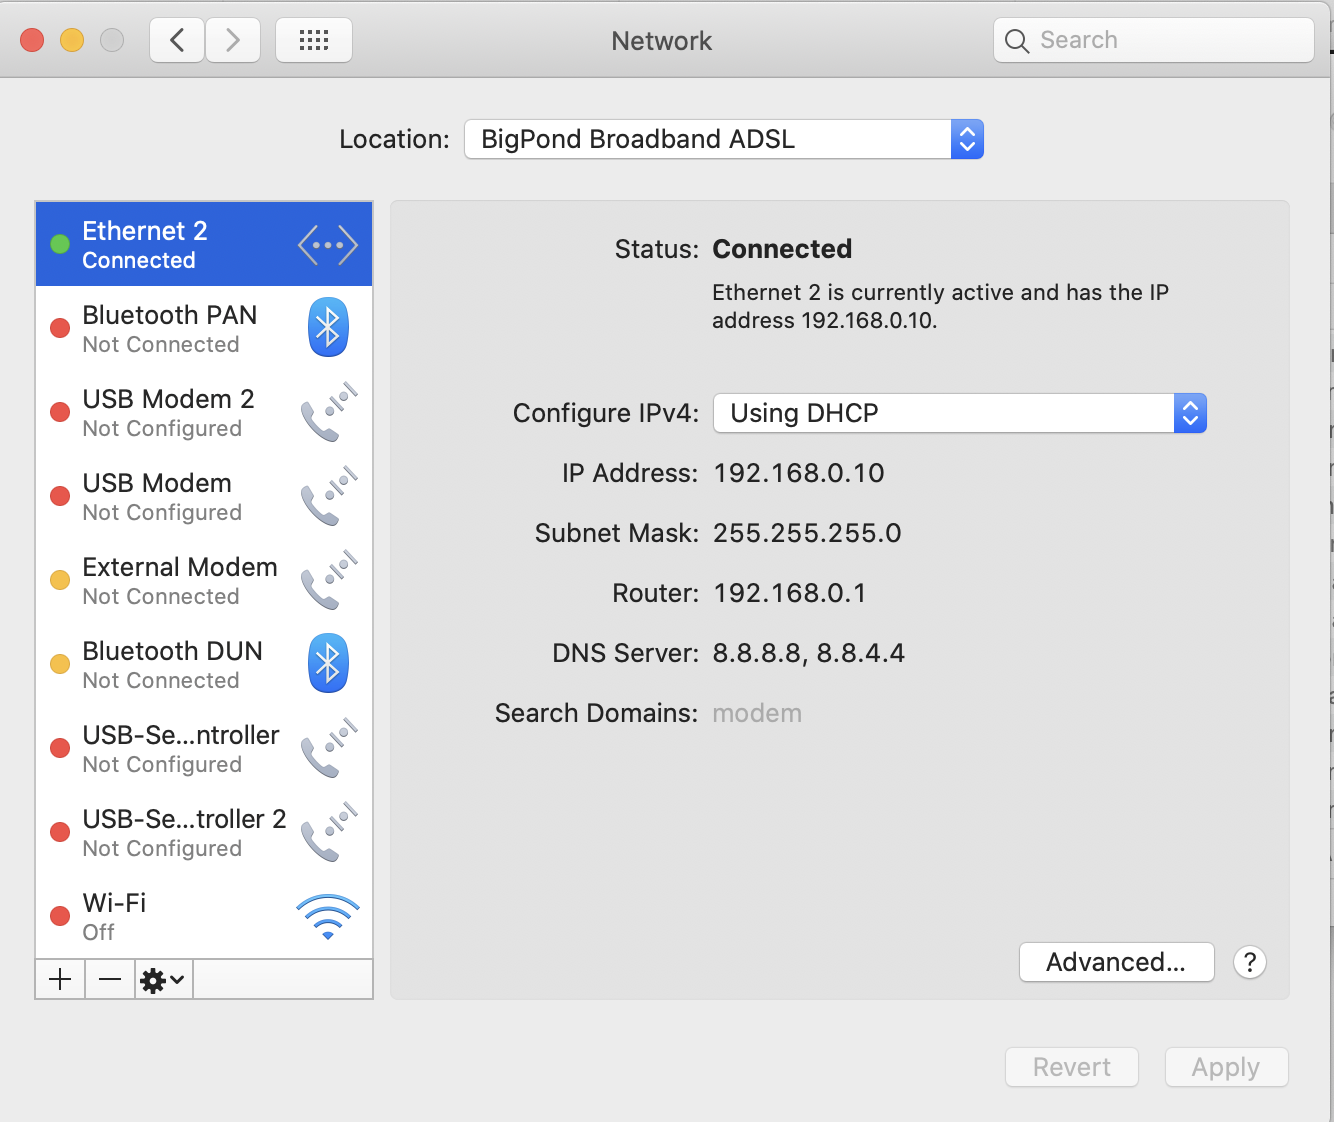Screen dimensions: 1334x1122
Task: Click the IP Address value 192.168.0.10
Action: point(799,473)
